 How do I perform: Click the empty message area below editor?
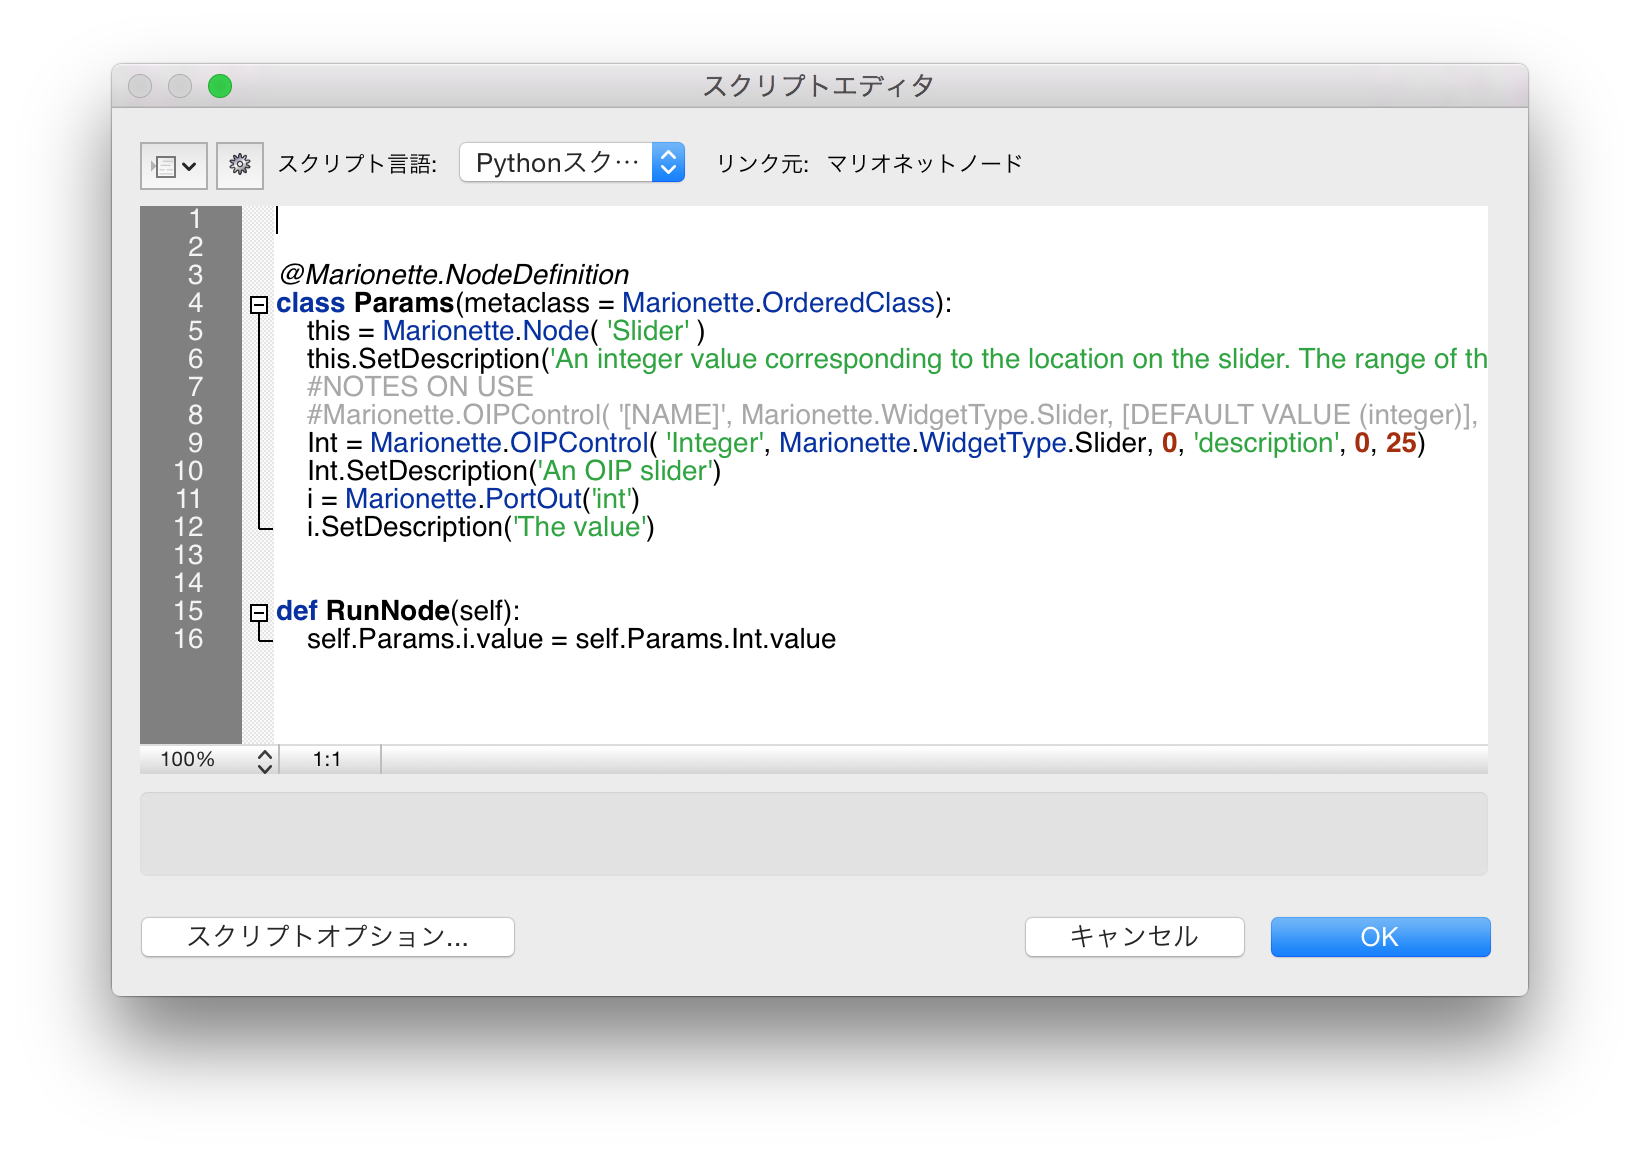(x=814, y=834)
